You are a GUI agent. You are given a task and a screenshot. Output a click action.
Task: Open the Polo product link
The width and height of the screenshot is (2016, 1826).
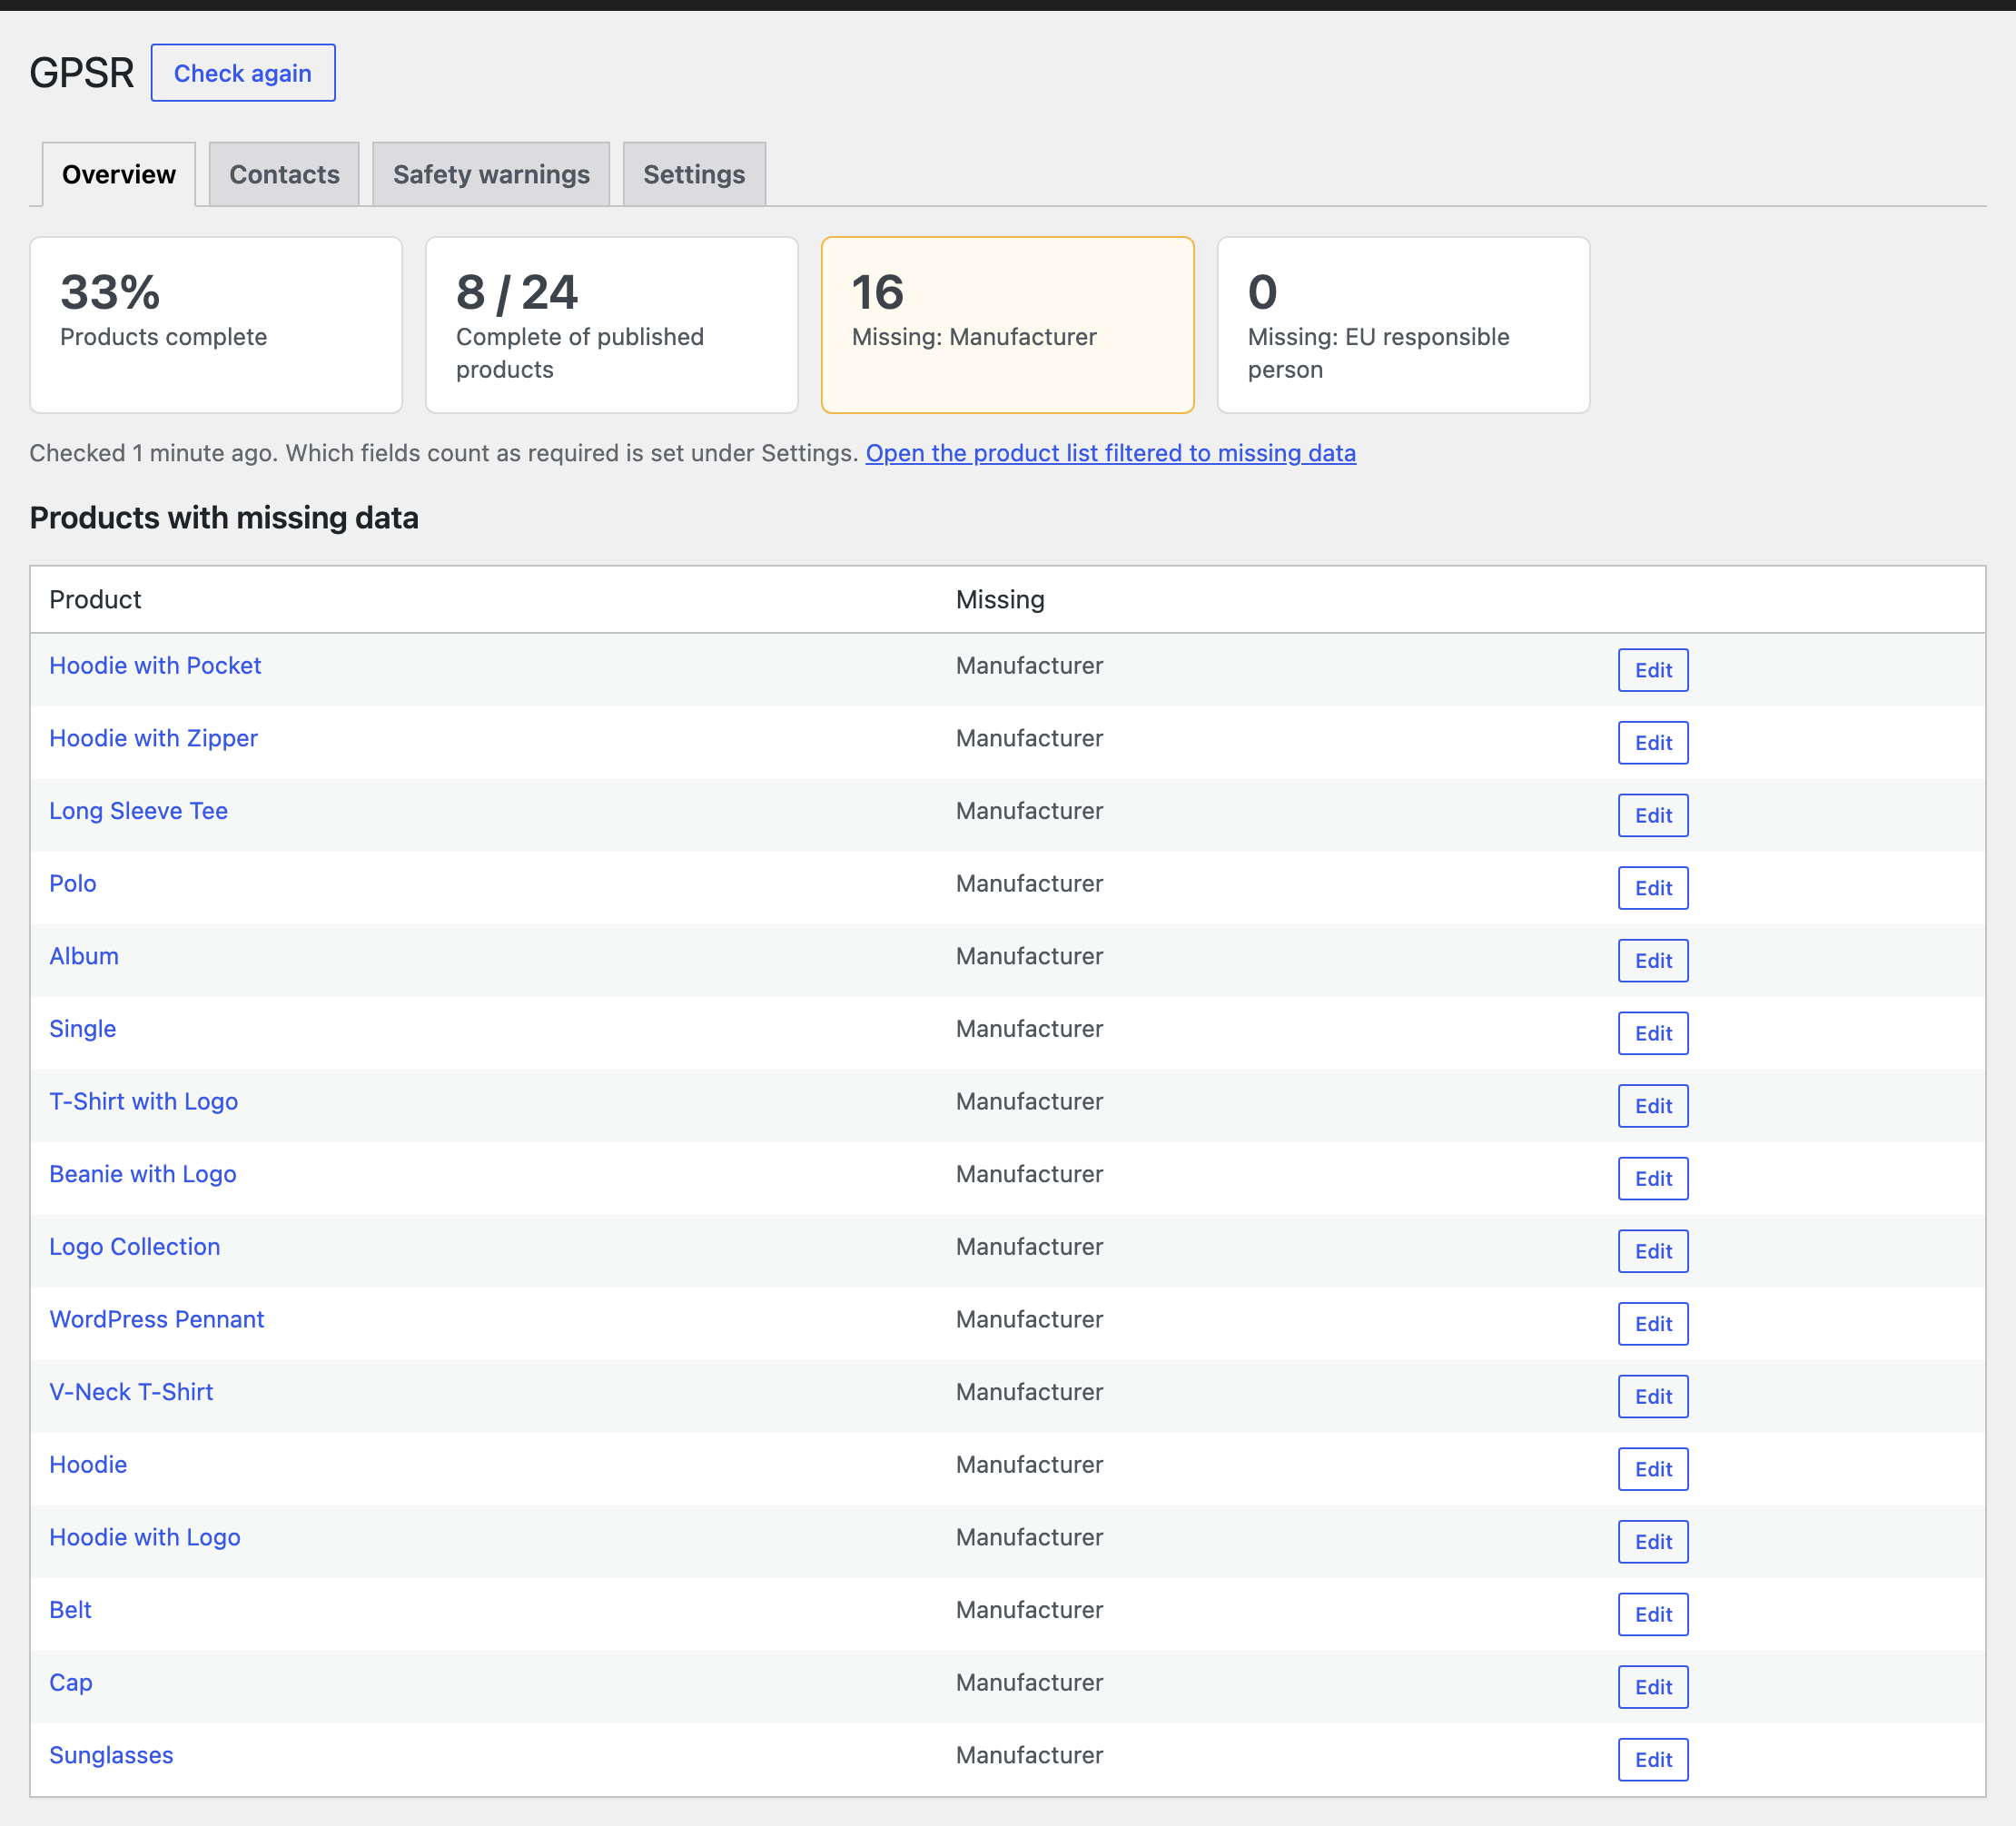tap(73, 884)
